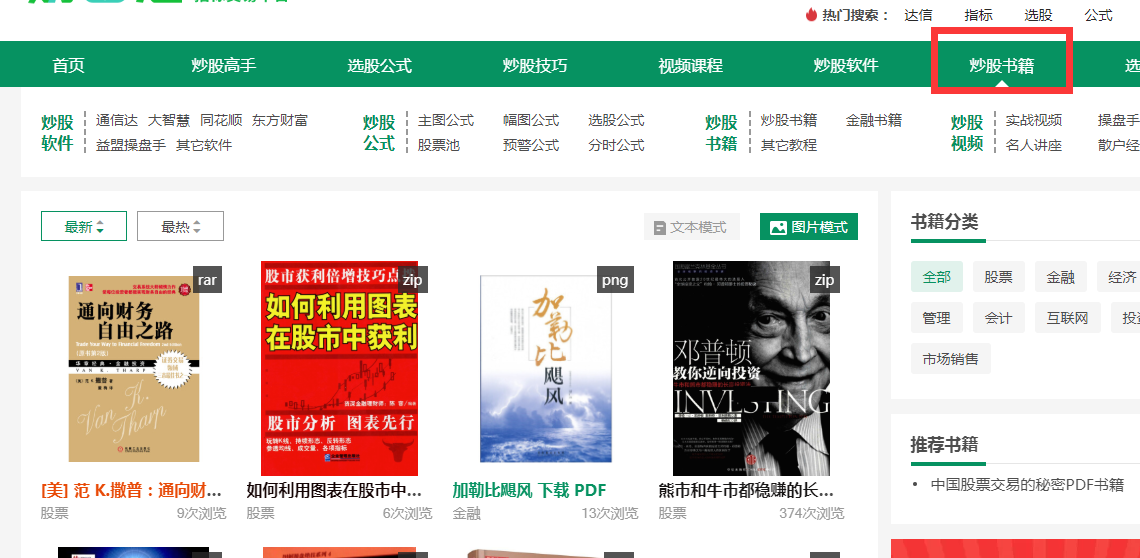Click the zip badge on the 邓普顿 cover
Viewport: 1140px width, 558px height.
coord(824,279)
